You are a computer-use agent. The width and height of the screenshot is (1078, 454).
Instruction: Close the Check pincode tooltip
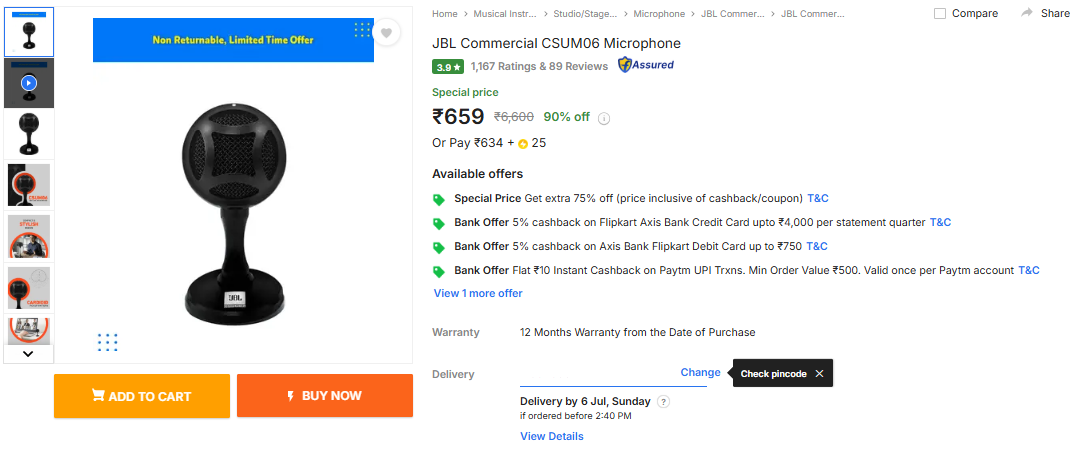click(819, 374)
